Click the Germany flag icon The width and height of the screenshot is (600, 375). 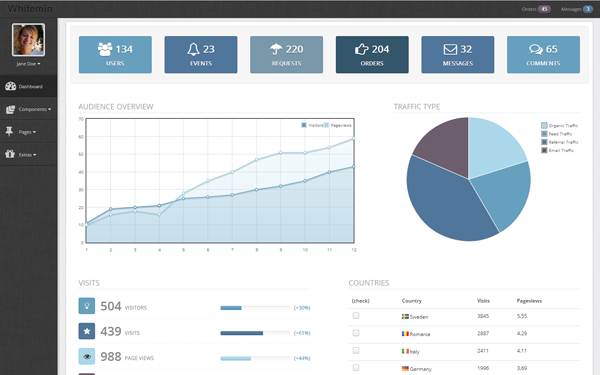[405, 368]
